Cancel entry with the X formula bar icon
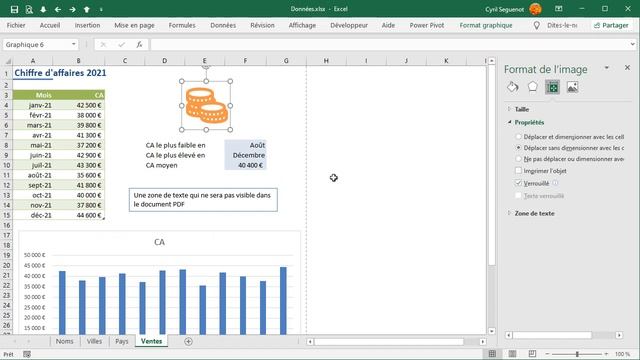 (103, 44)
